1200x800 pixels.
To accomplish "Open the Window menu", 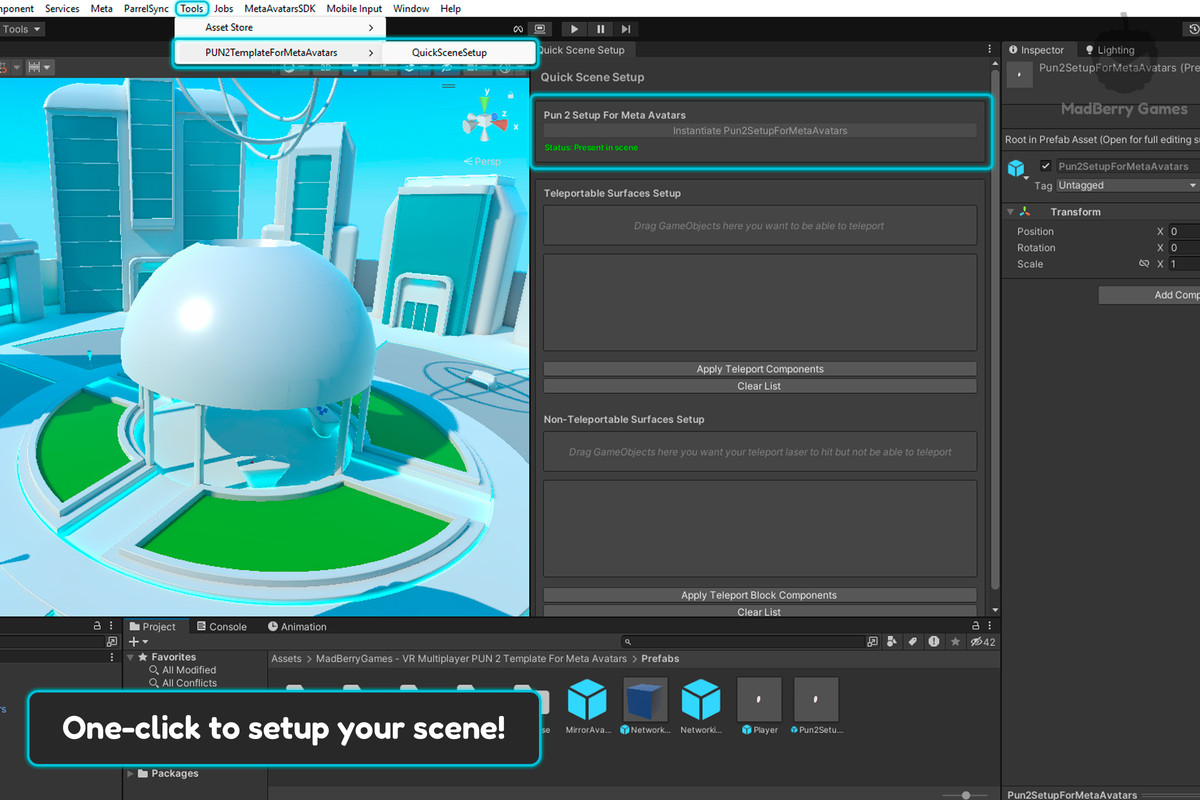I will pos(411,8).
